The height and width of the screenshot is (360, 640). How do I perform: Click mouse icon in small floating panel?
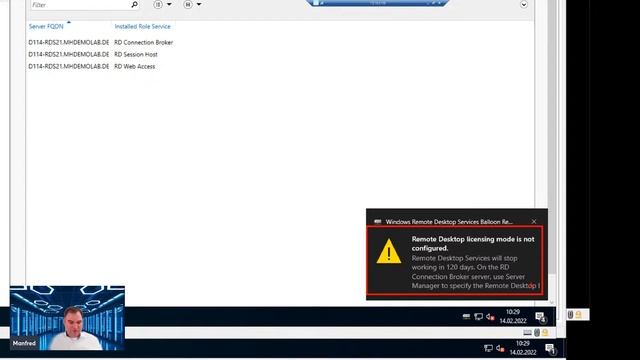(x=571, y=314)
